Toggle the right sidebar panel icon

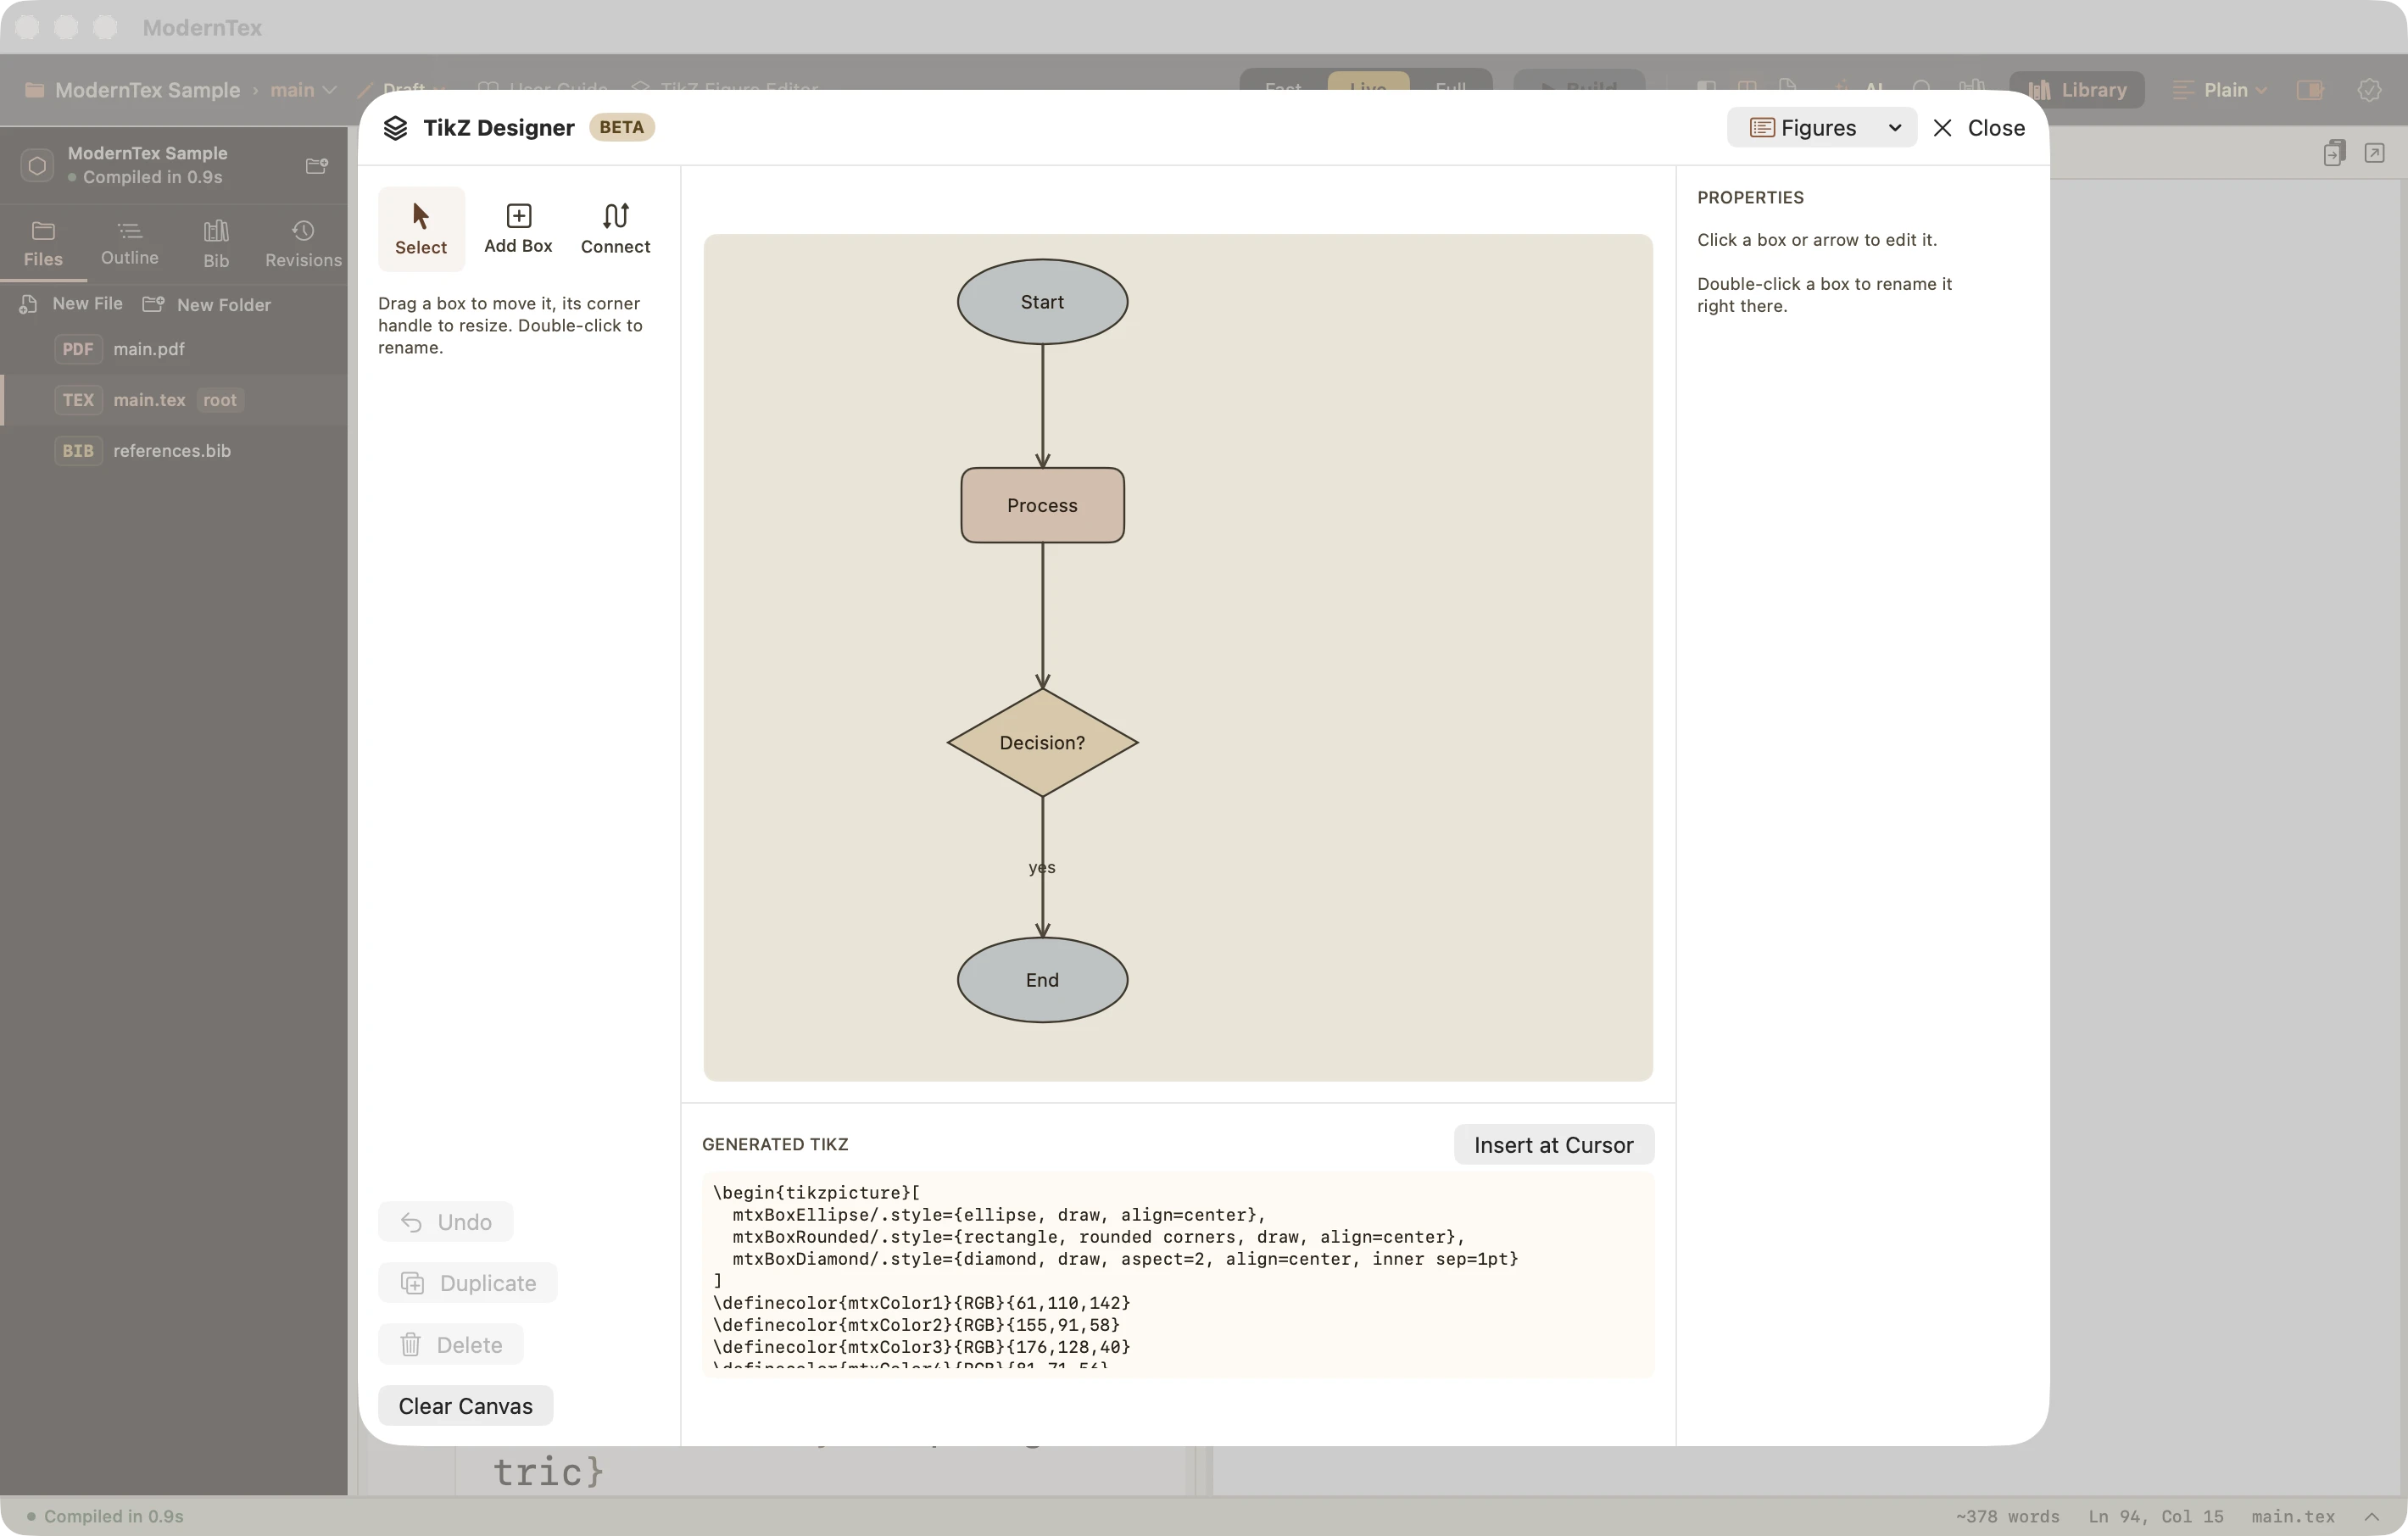tap(2310, 90)
